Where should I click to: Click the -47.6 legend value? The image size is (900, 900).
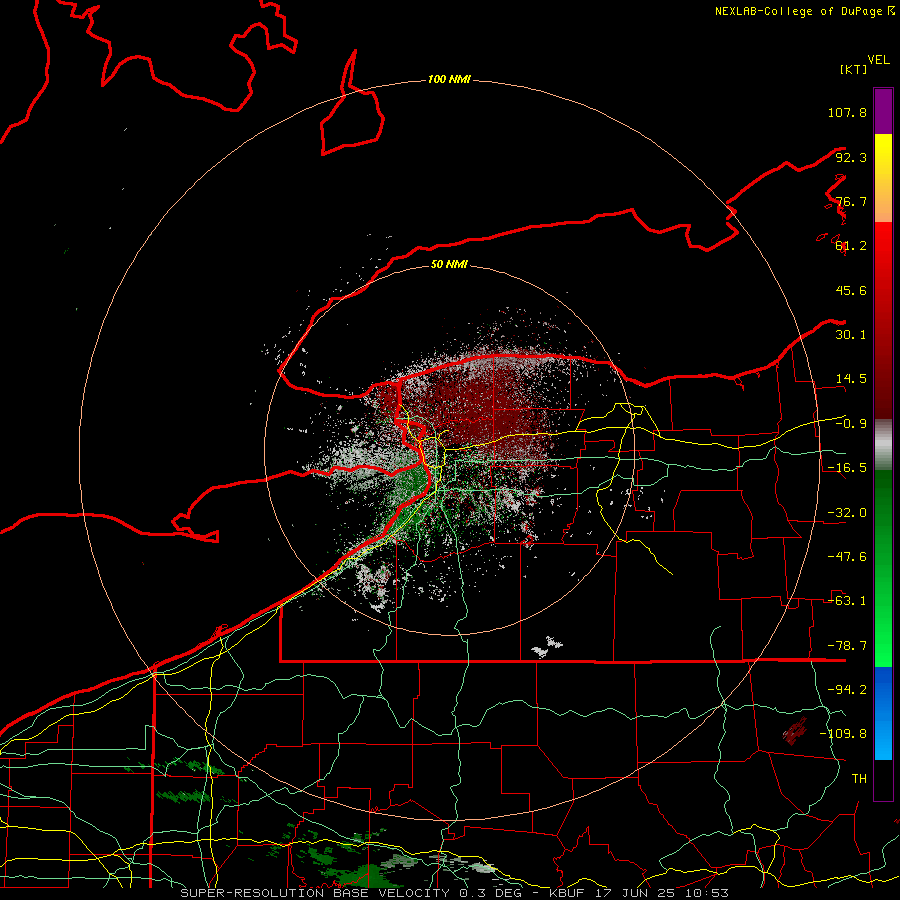point(847,557)
